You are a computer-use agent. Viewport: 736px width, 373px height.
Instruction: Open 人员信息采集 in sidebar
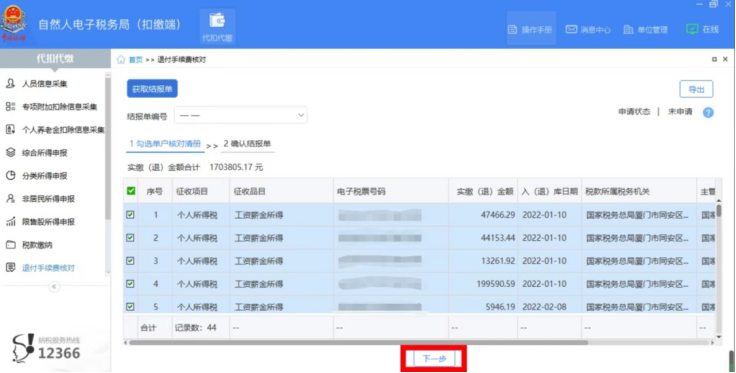coord(45,84)
